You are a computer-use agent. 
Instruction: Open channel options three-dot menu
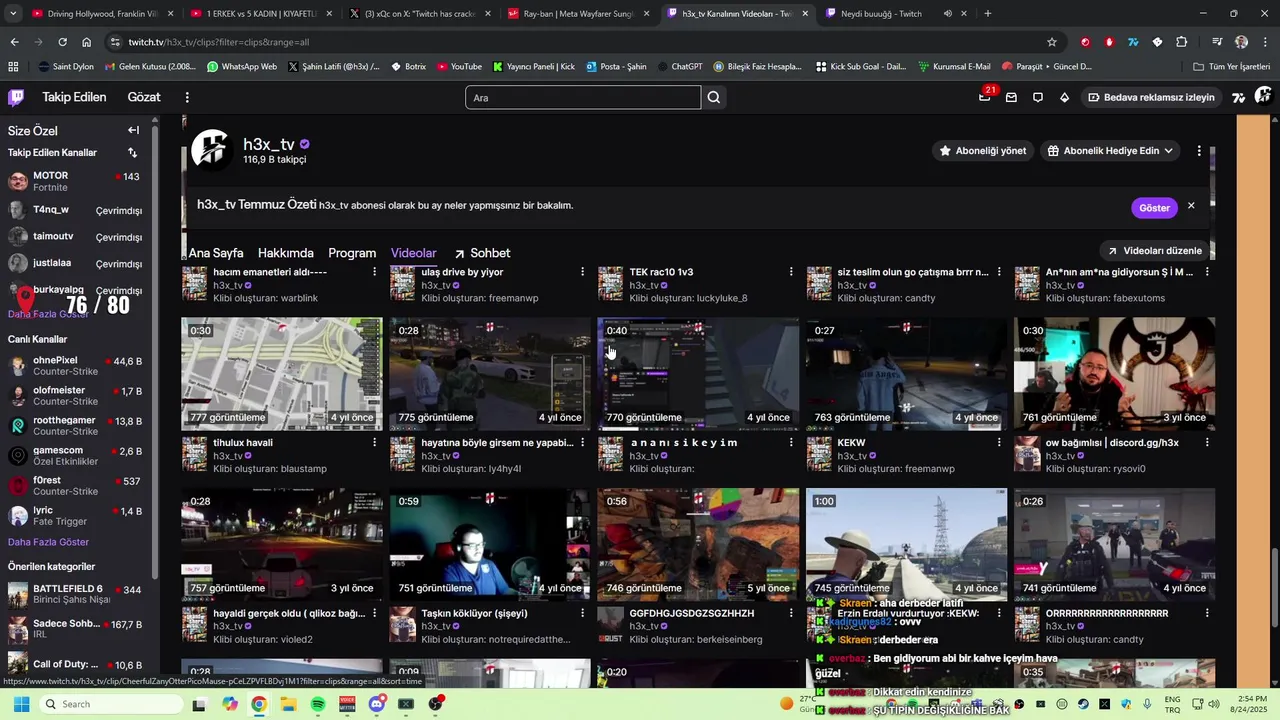[1199, 150]
